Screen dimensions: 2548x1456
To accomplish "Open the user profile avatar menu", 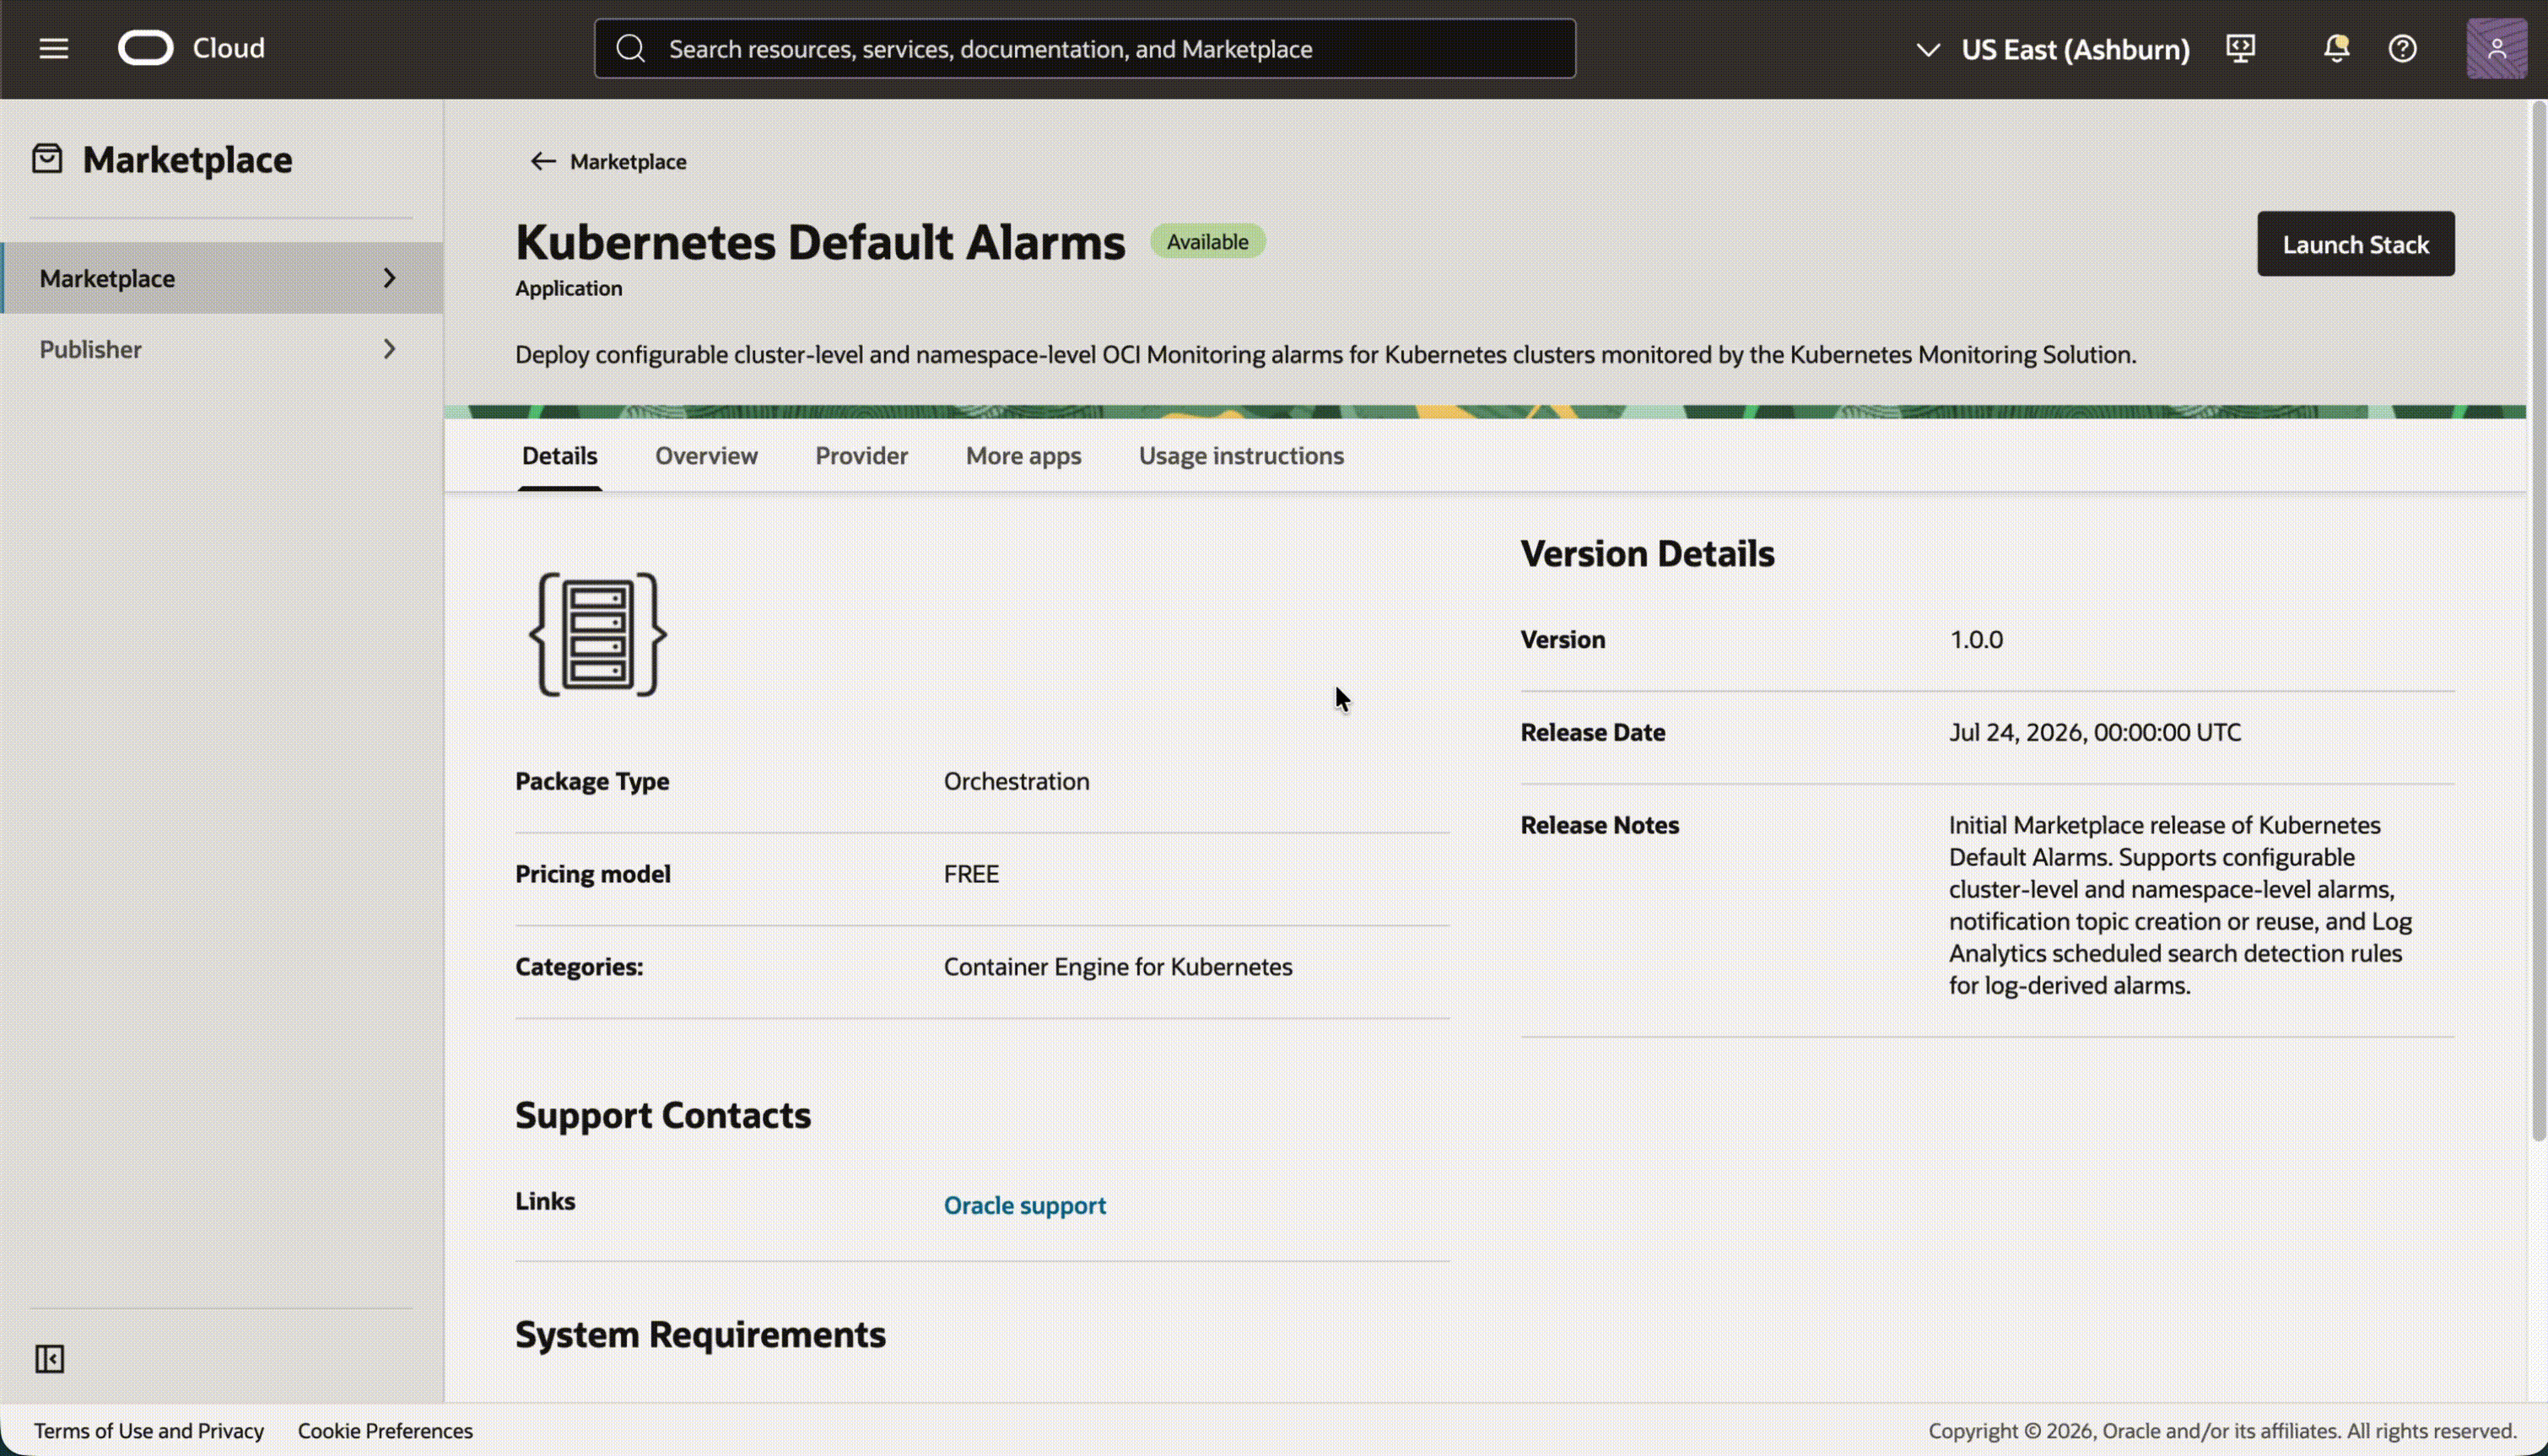I will point(2496,48).
